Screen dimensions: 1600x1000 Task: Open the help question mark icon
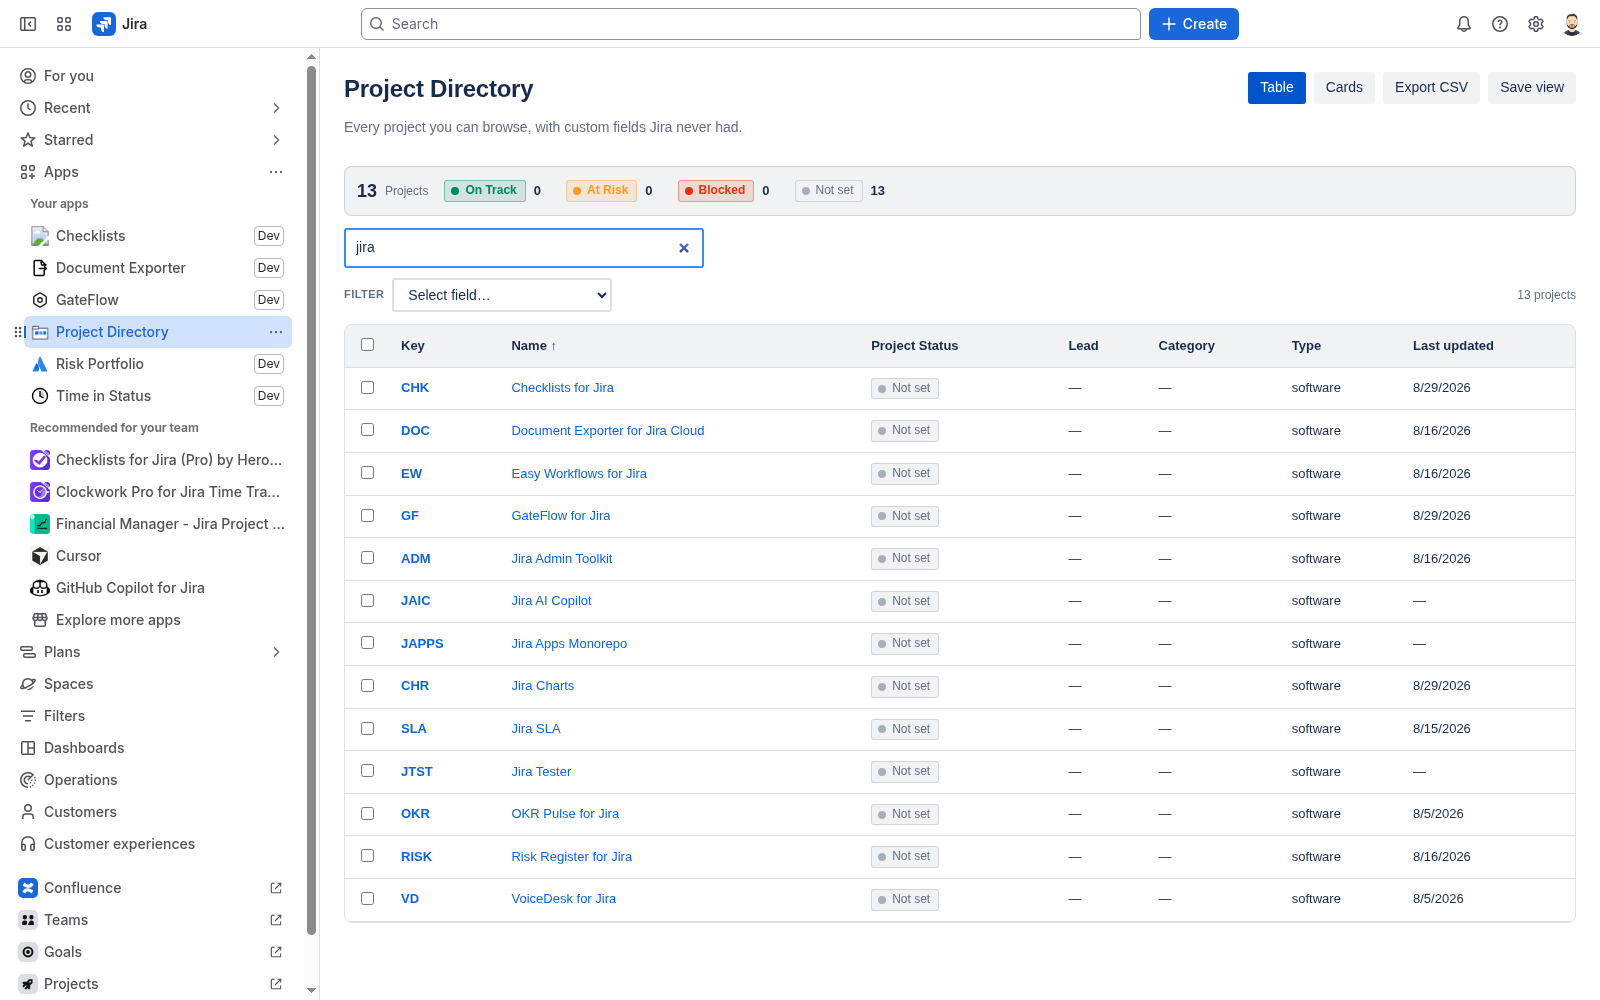pos(1500,24)
